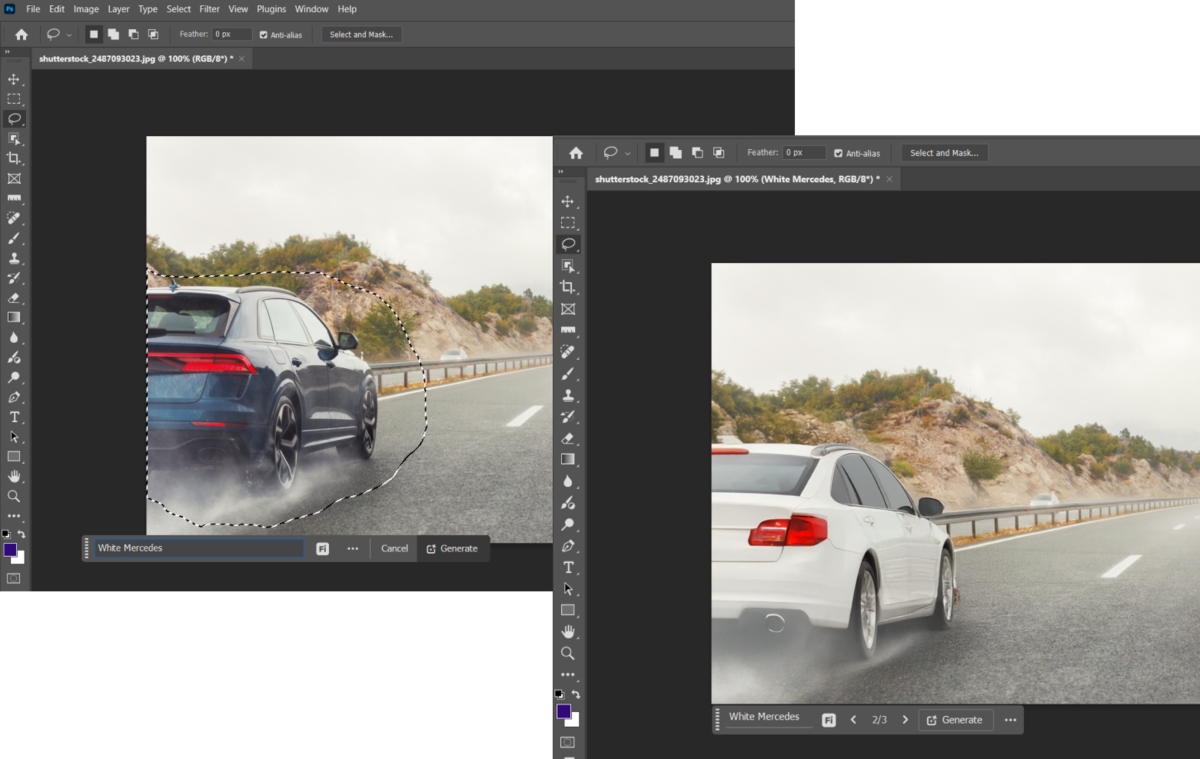
Task: Toggle Anti-alias checkbox in front window
Action: 838,153
